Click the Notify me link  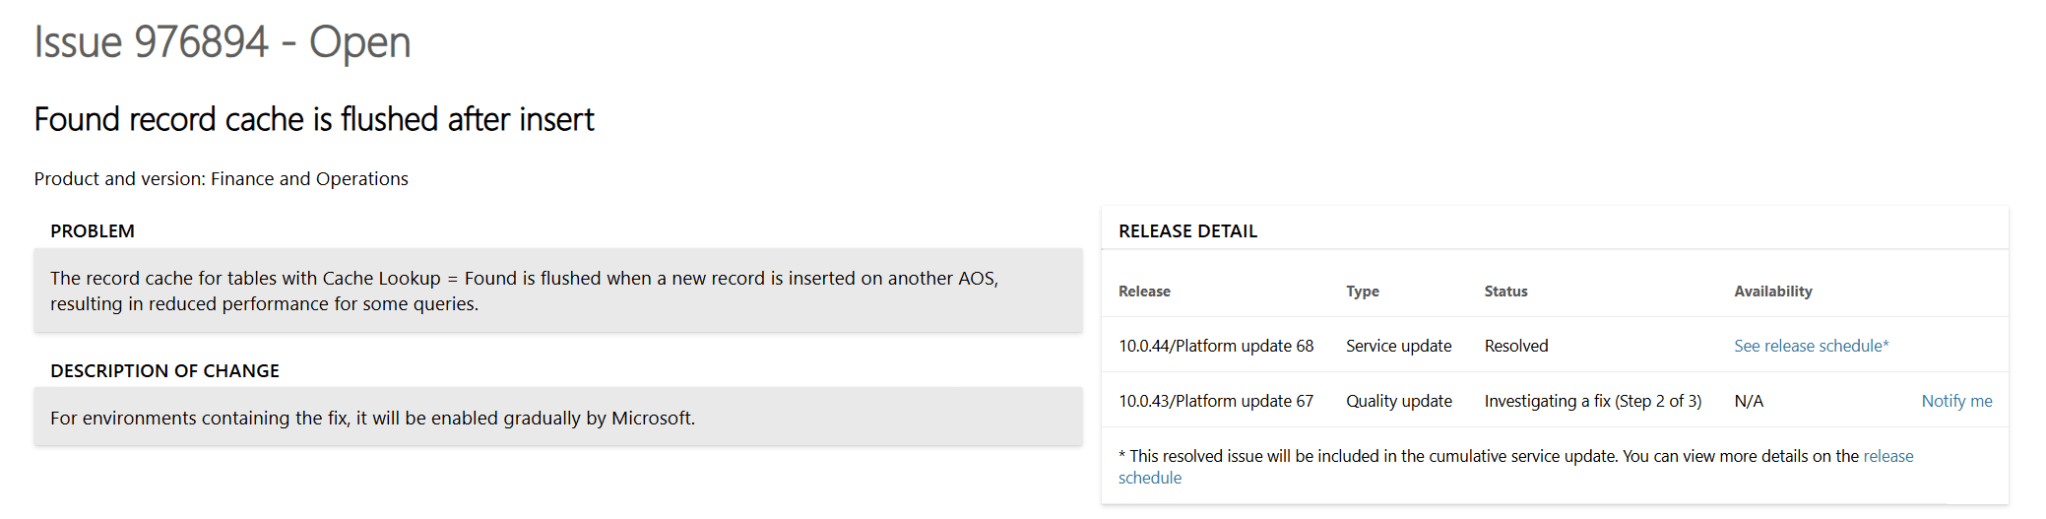point(1956,401)
